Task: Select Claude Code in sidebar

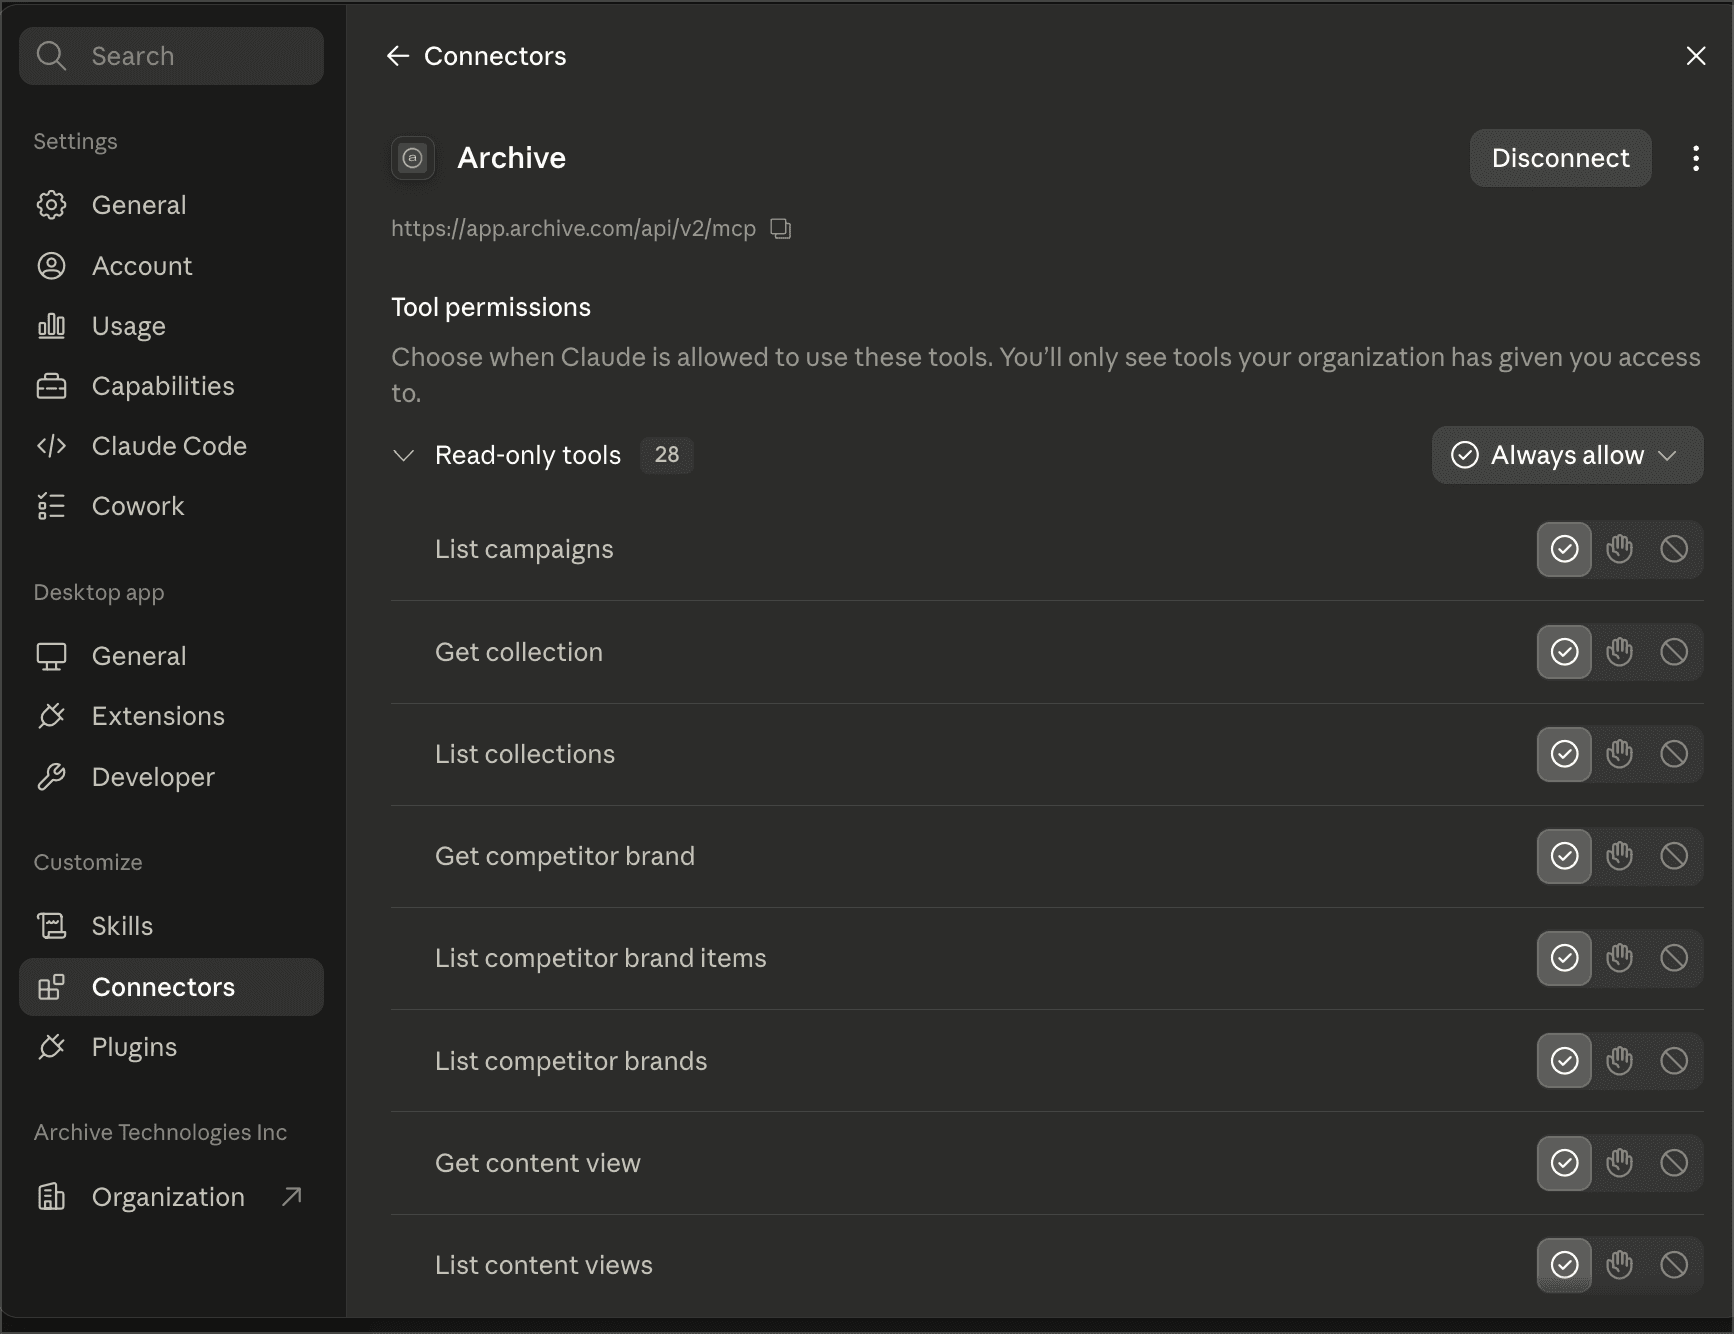Action: 171,446
